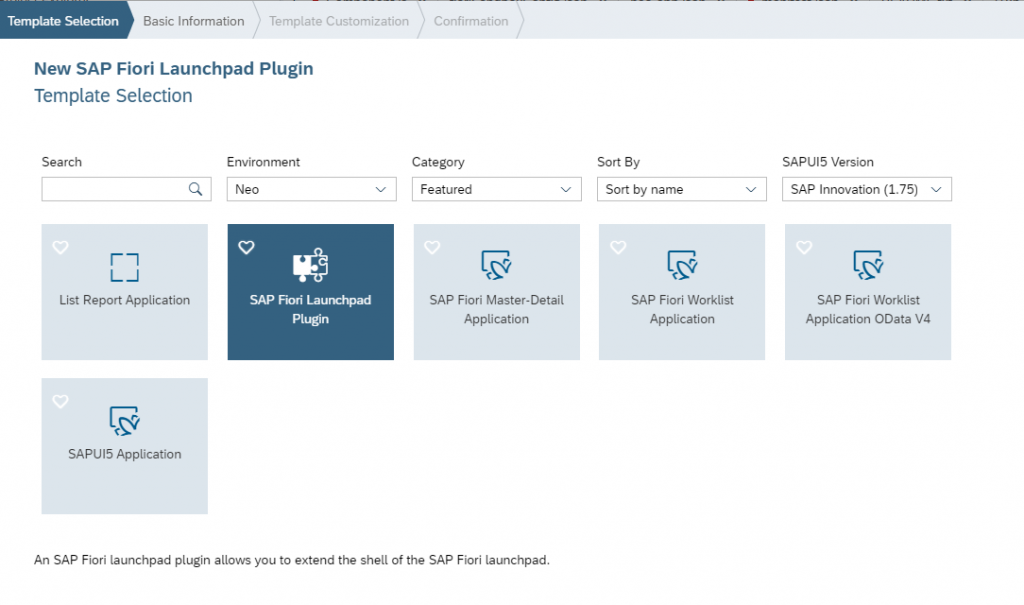The image size is (1024, 605).
Task: Click the Search field label
Action: 62,162
